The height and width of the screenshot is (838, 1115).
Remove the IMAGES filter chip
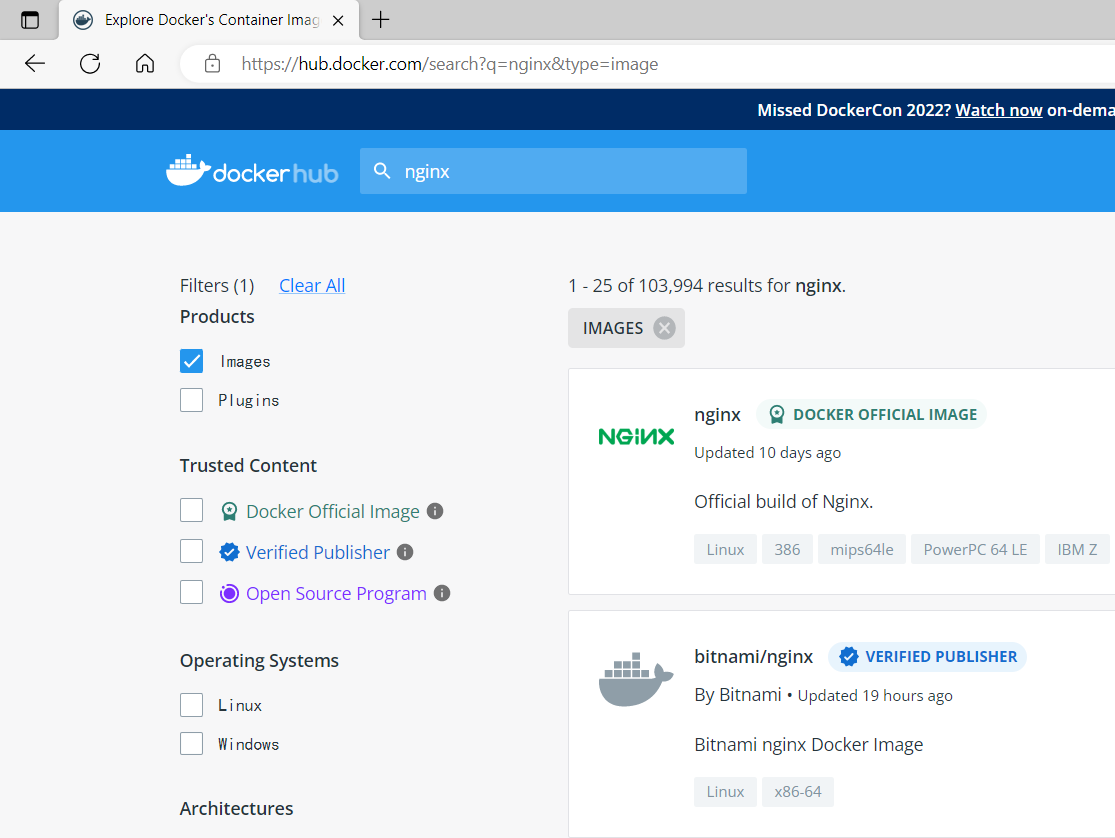coord(664,328)
